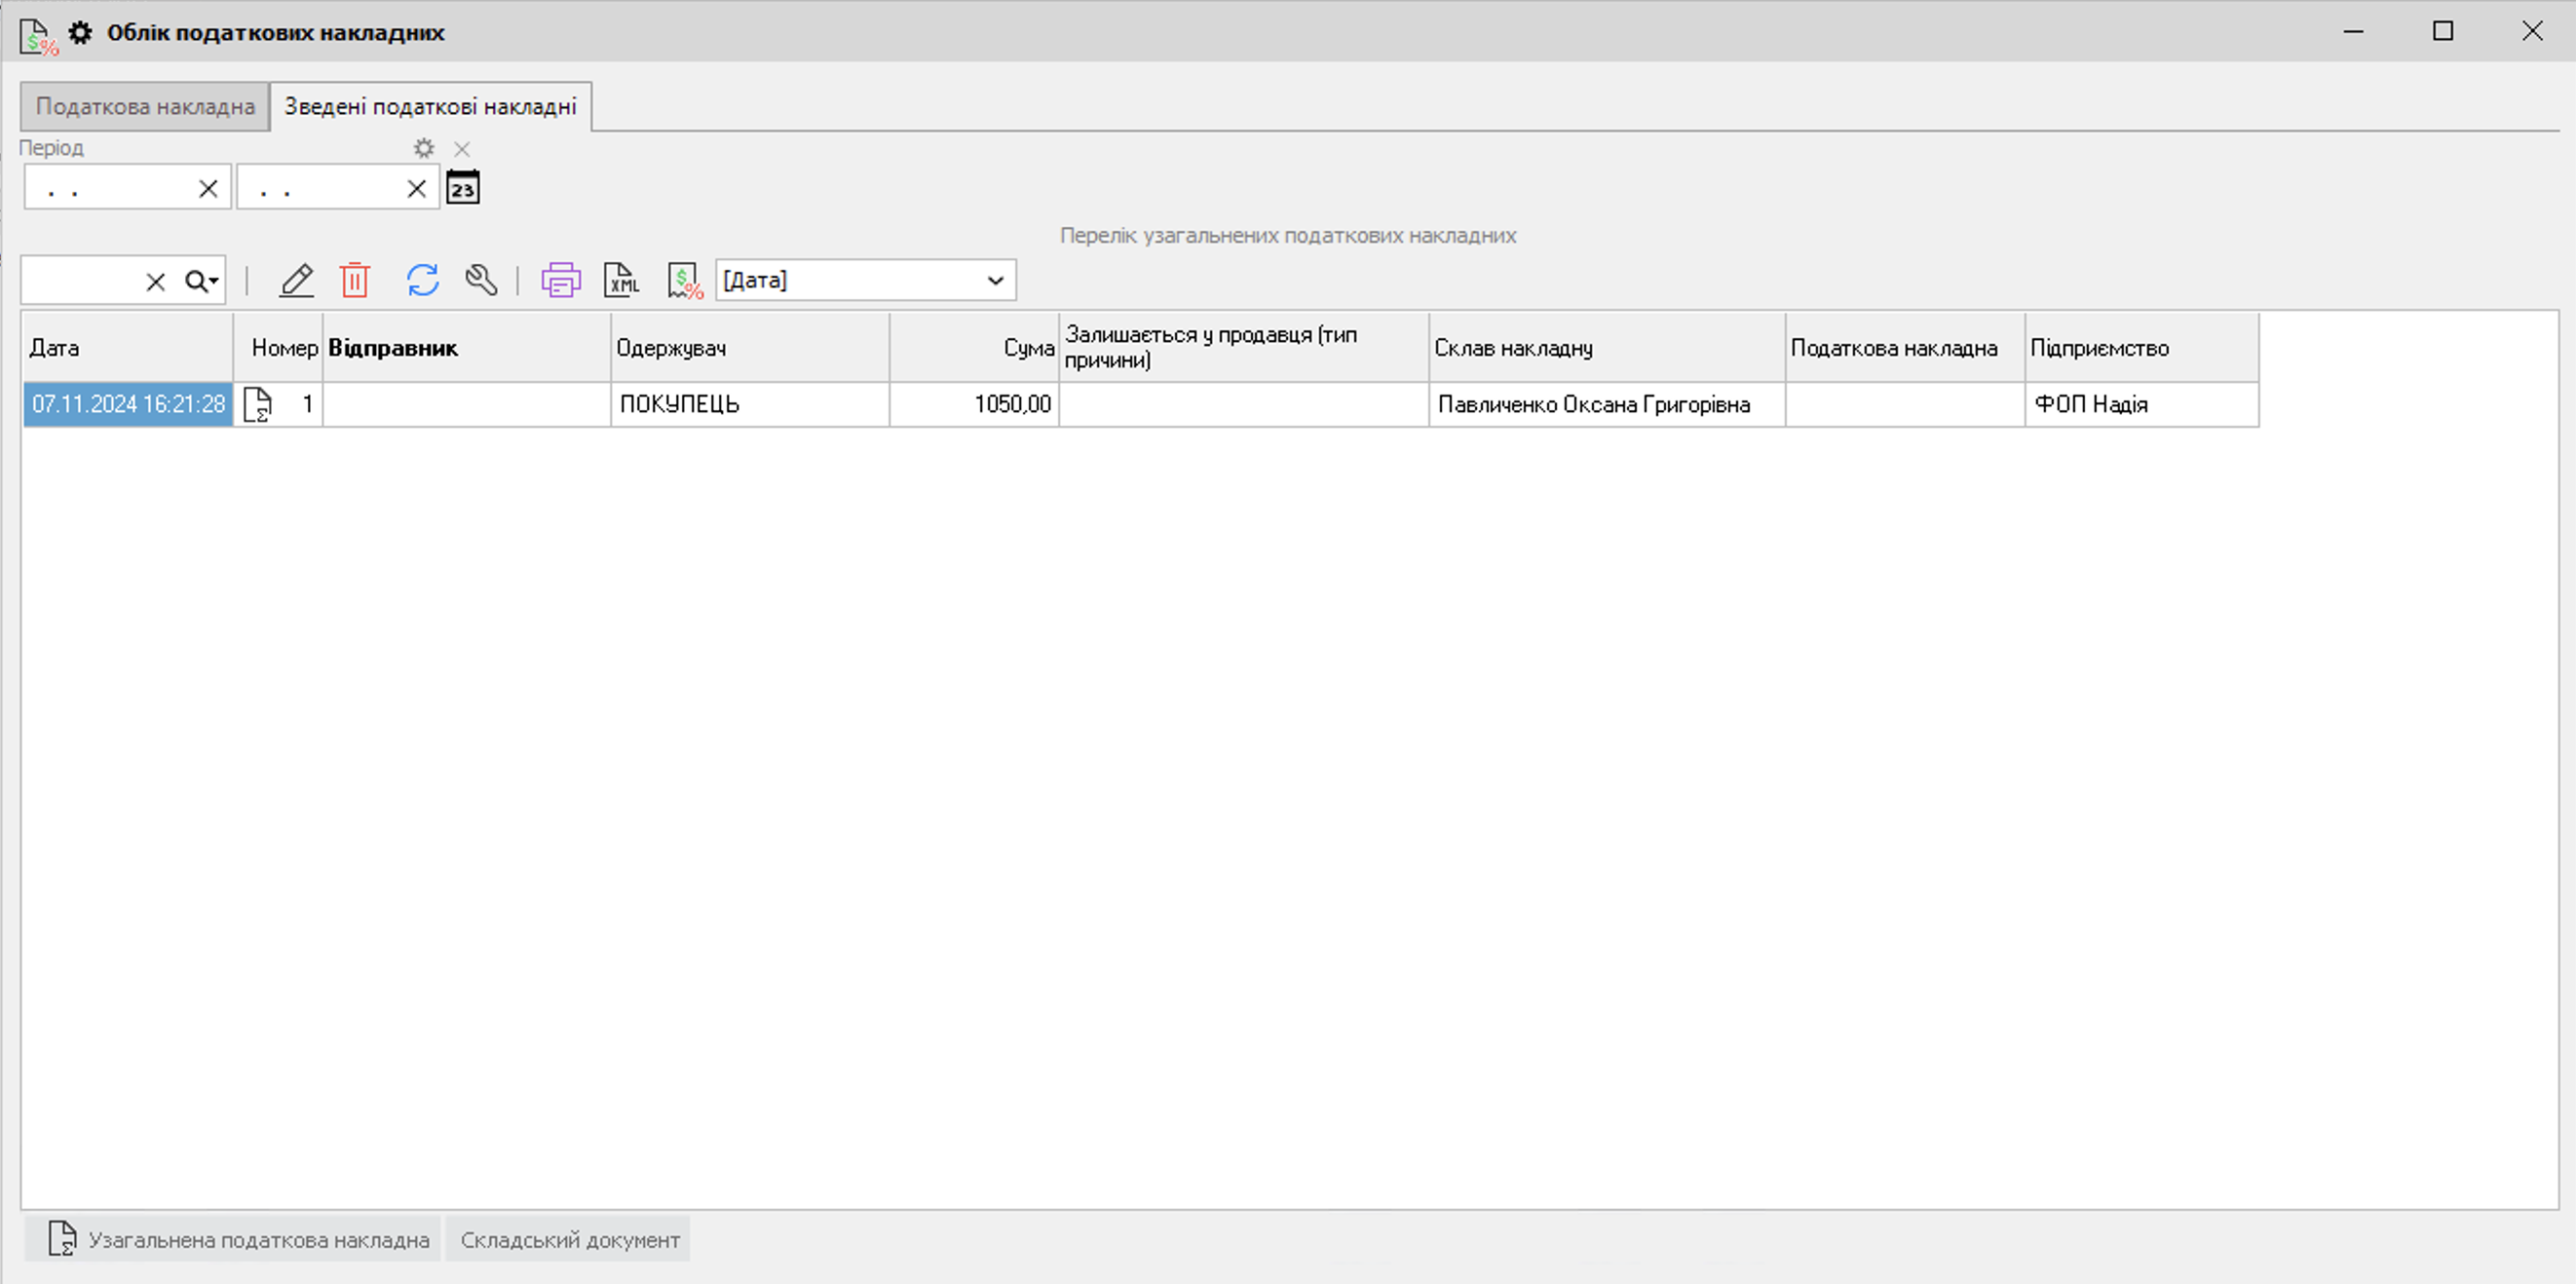2576x1284 pixels.
Task: Click the purple printer icon
Action: (x=561, y=280)
